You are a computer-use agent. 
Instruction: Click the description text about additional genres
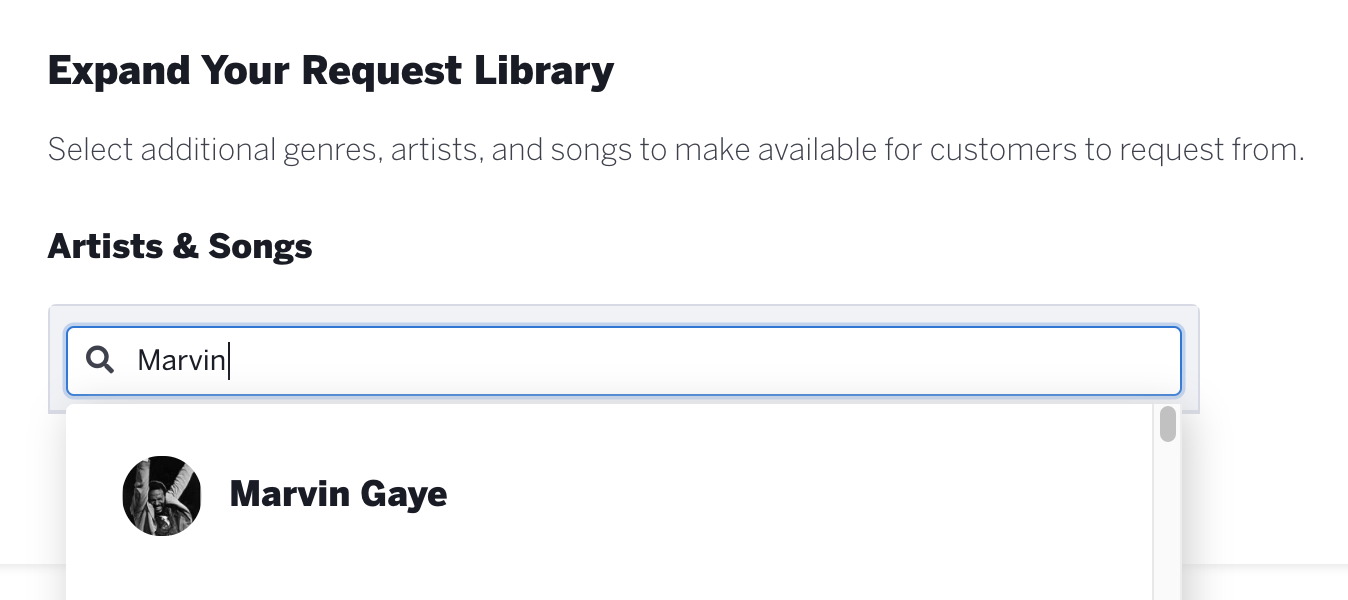(676, 150)
